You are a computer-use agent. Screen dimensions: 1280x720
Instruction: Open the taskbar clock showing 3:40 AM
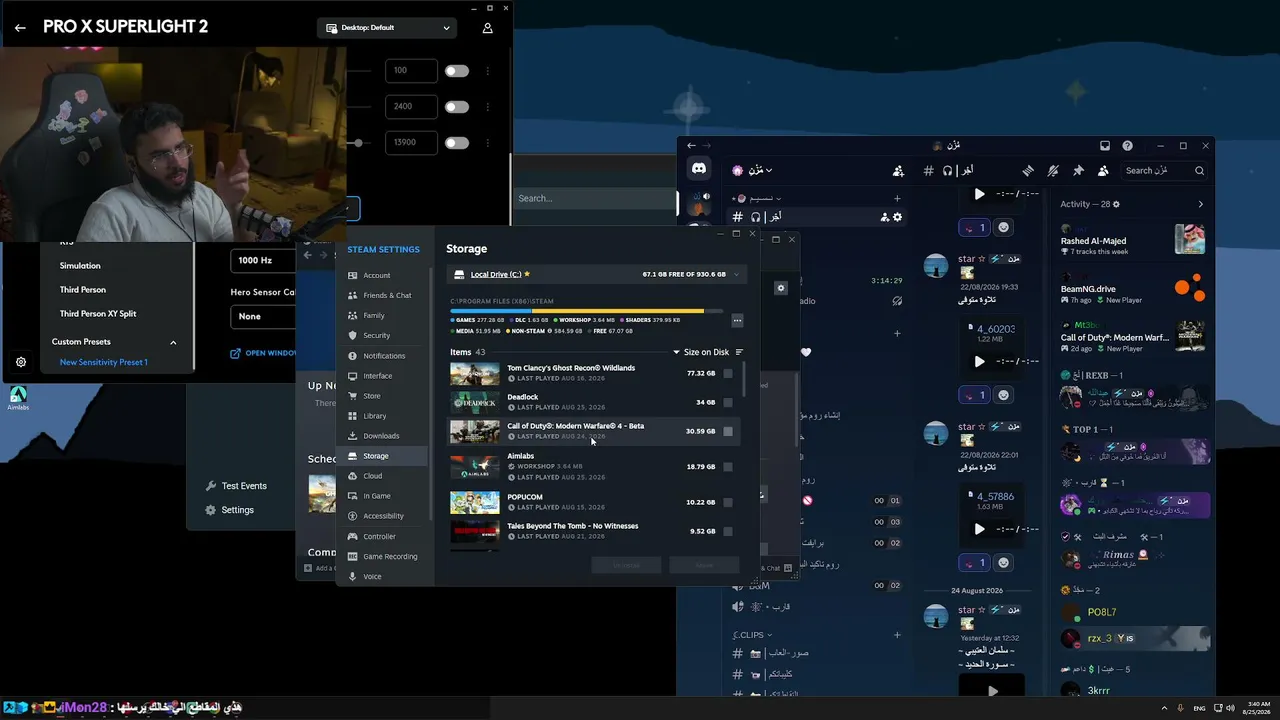pos(1256,707)
